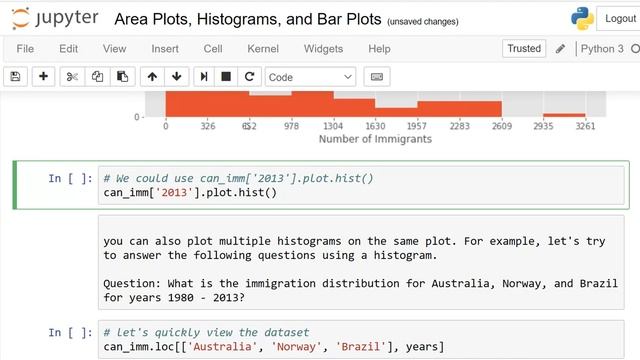Open the Cell menu
This screenshot has height=360, width=640.
point(213,49)
